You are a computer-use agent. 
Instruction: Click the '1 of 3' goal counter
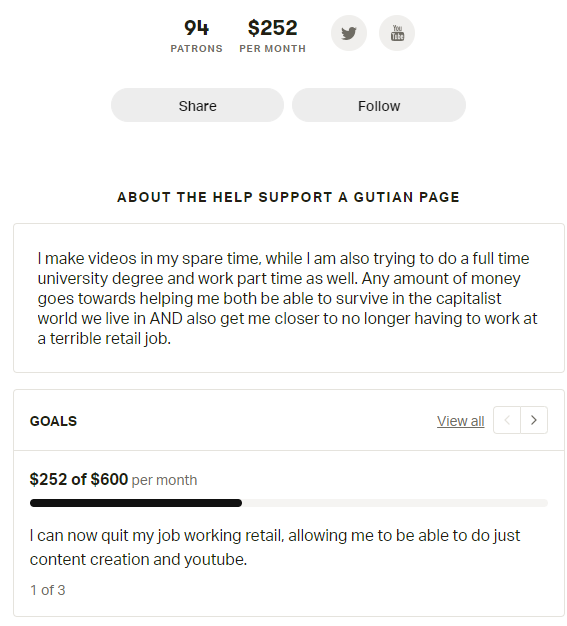[x=48, y=590]
